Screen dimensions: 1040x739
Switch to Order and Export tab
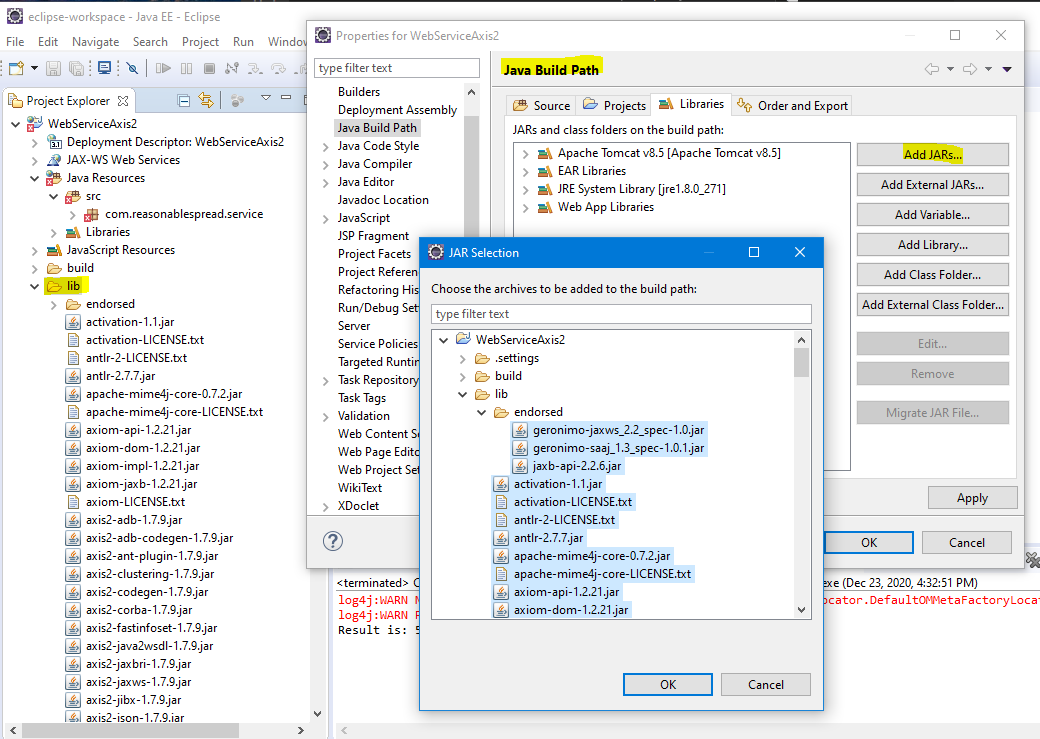[x=793, y=105]
